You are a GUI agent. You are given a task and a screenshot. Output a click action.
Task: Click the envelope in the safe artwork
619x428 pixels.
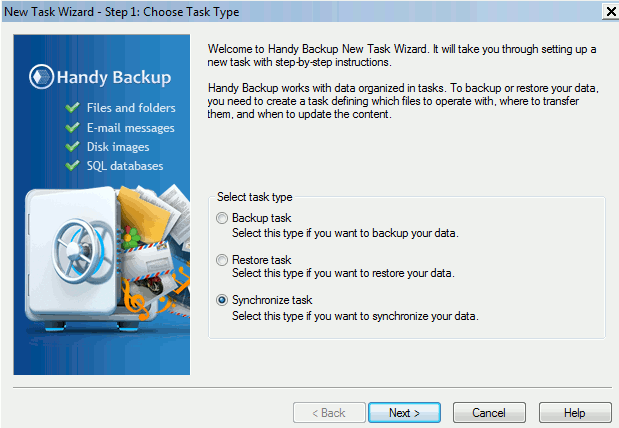[x=147, y=261]
